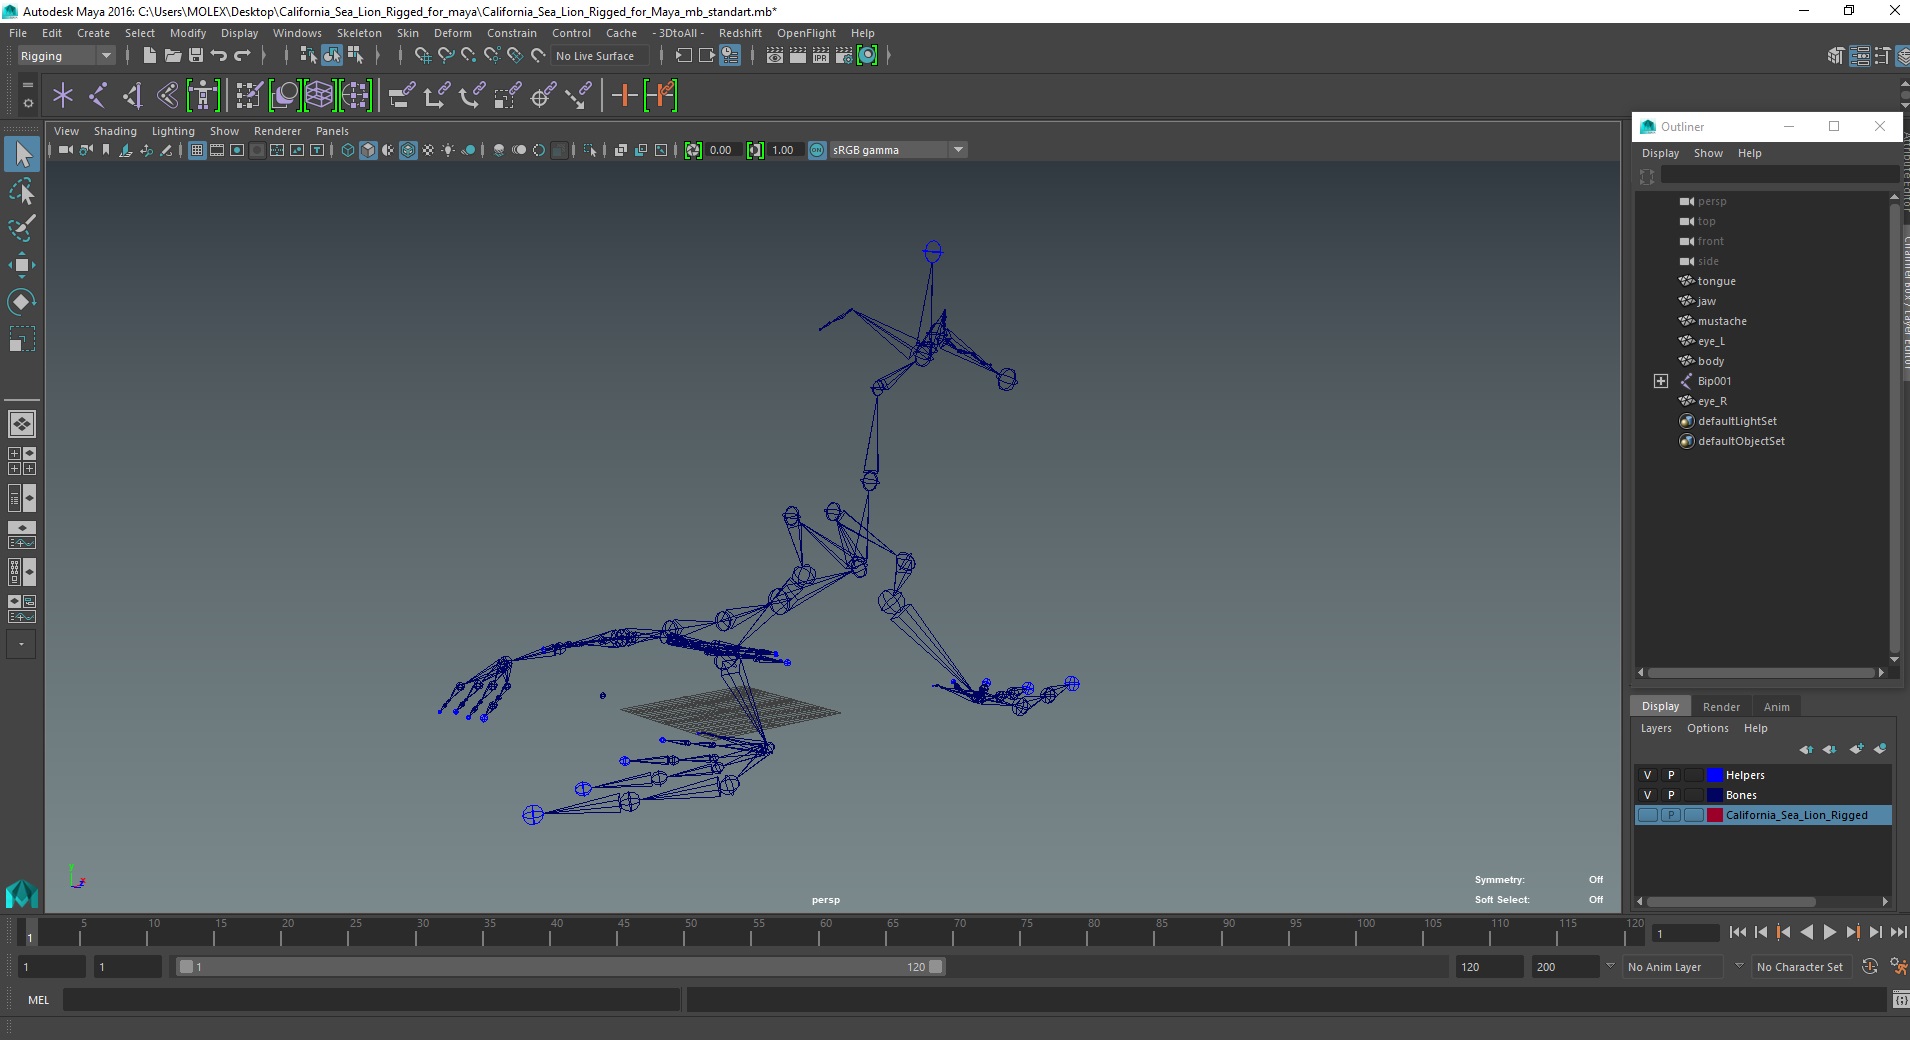Click the MEL command language label
This screenshot has height=1040, width=1910.
click(38, 1000)
